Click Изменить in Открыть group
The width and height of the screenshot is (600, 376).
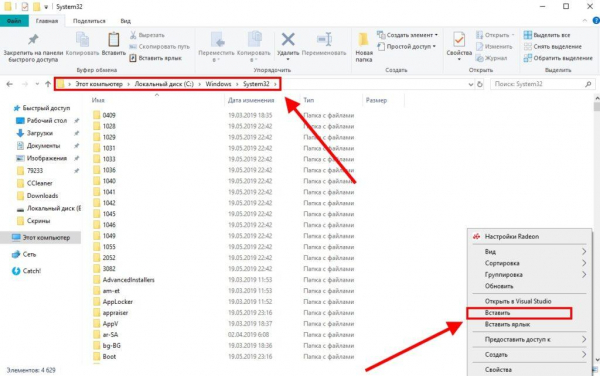494,47
